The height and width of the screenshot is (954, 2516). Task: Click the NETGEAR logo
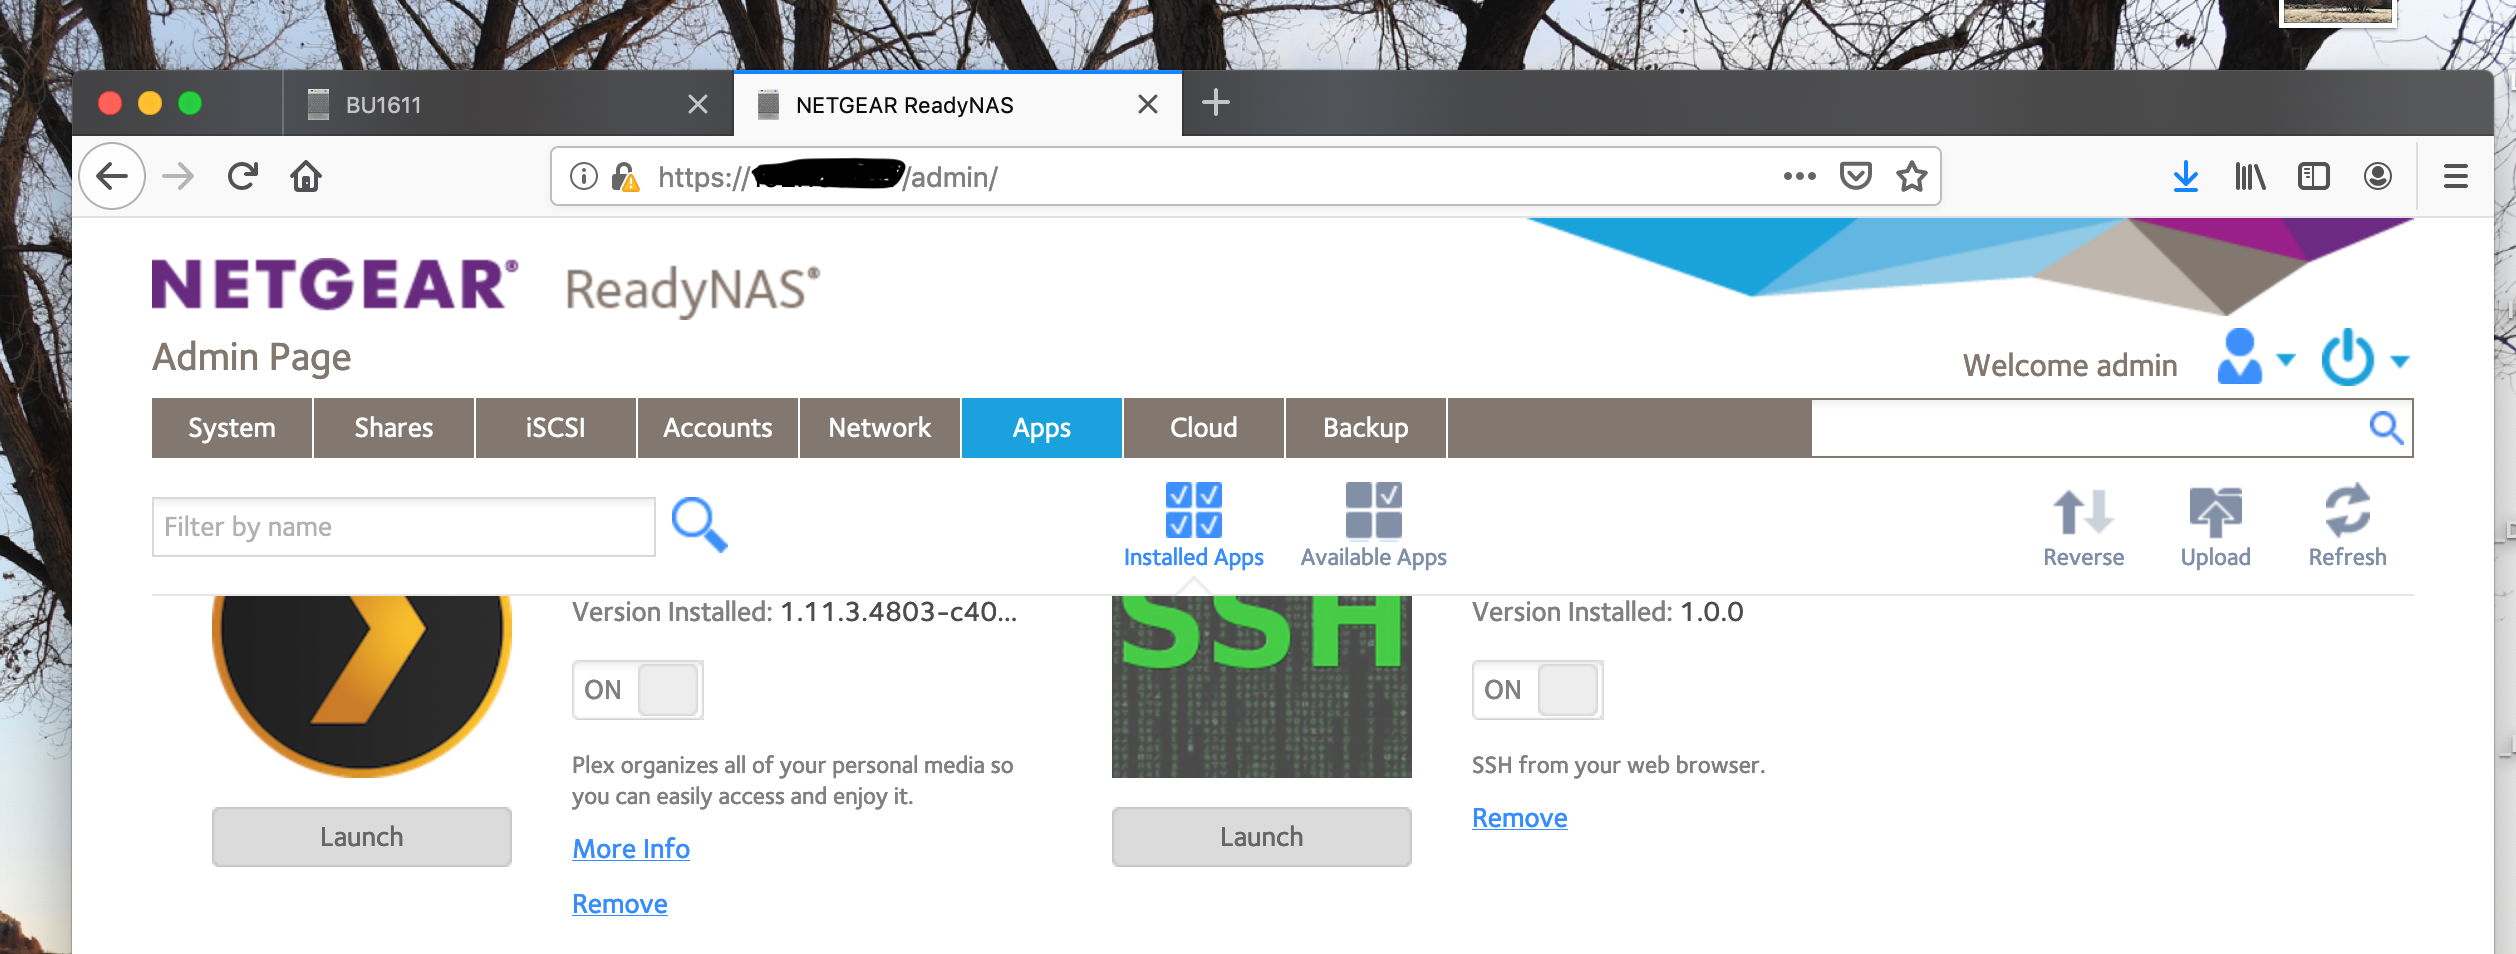(335, 284)
